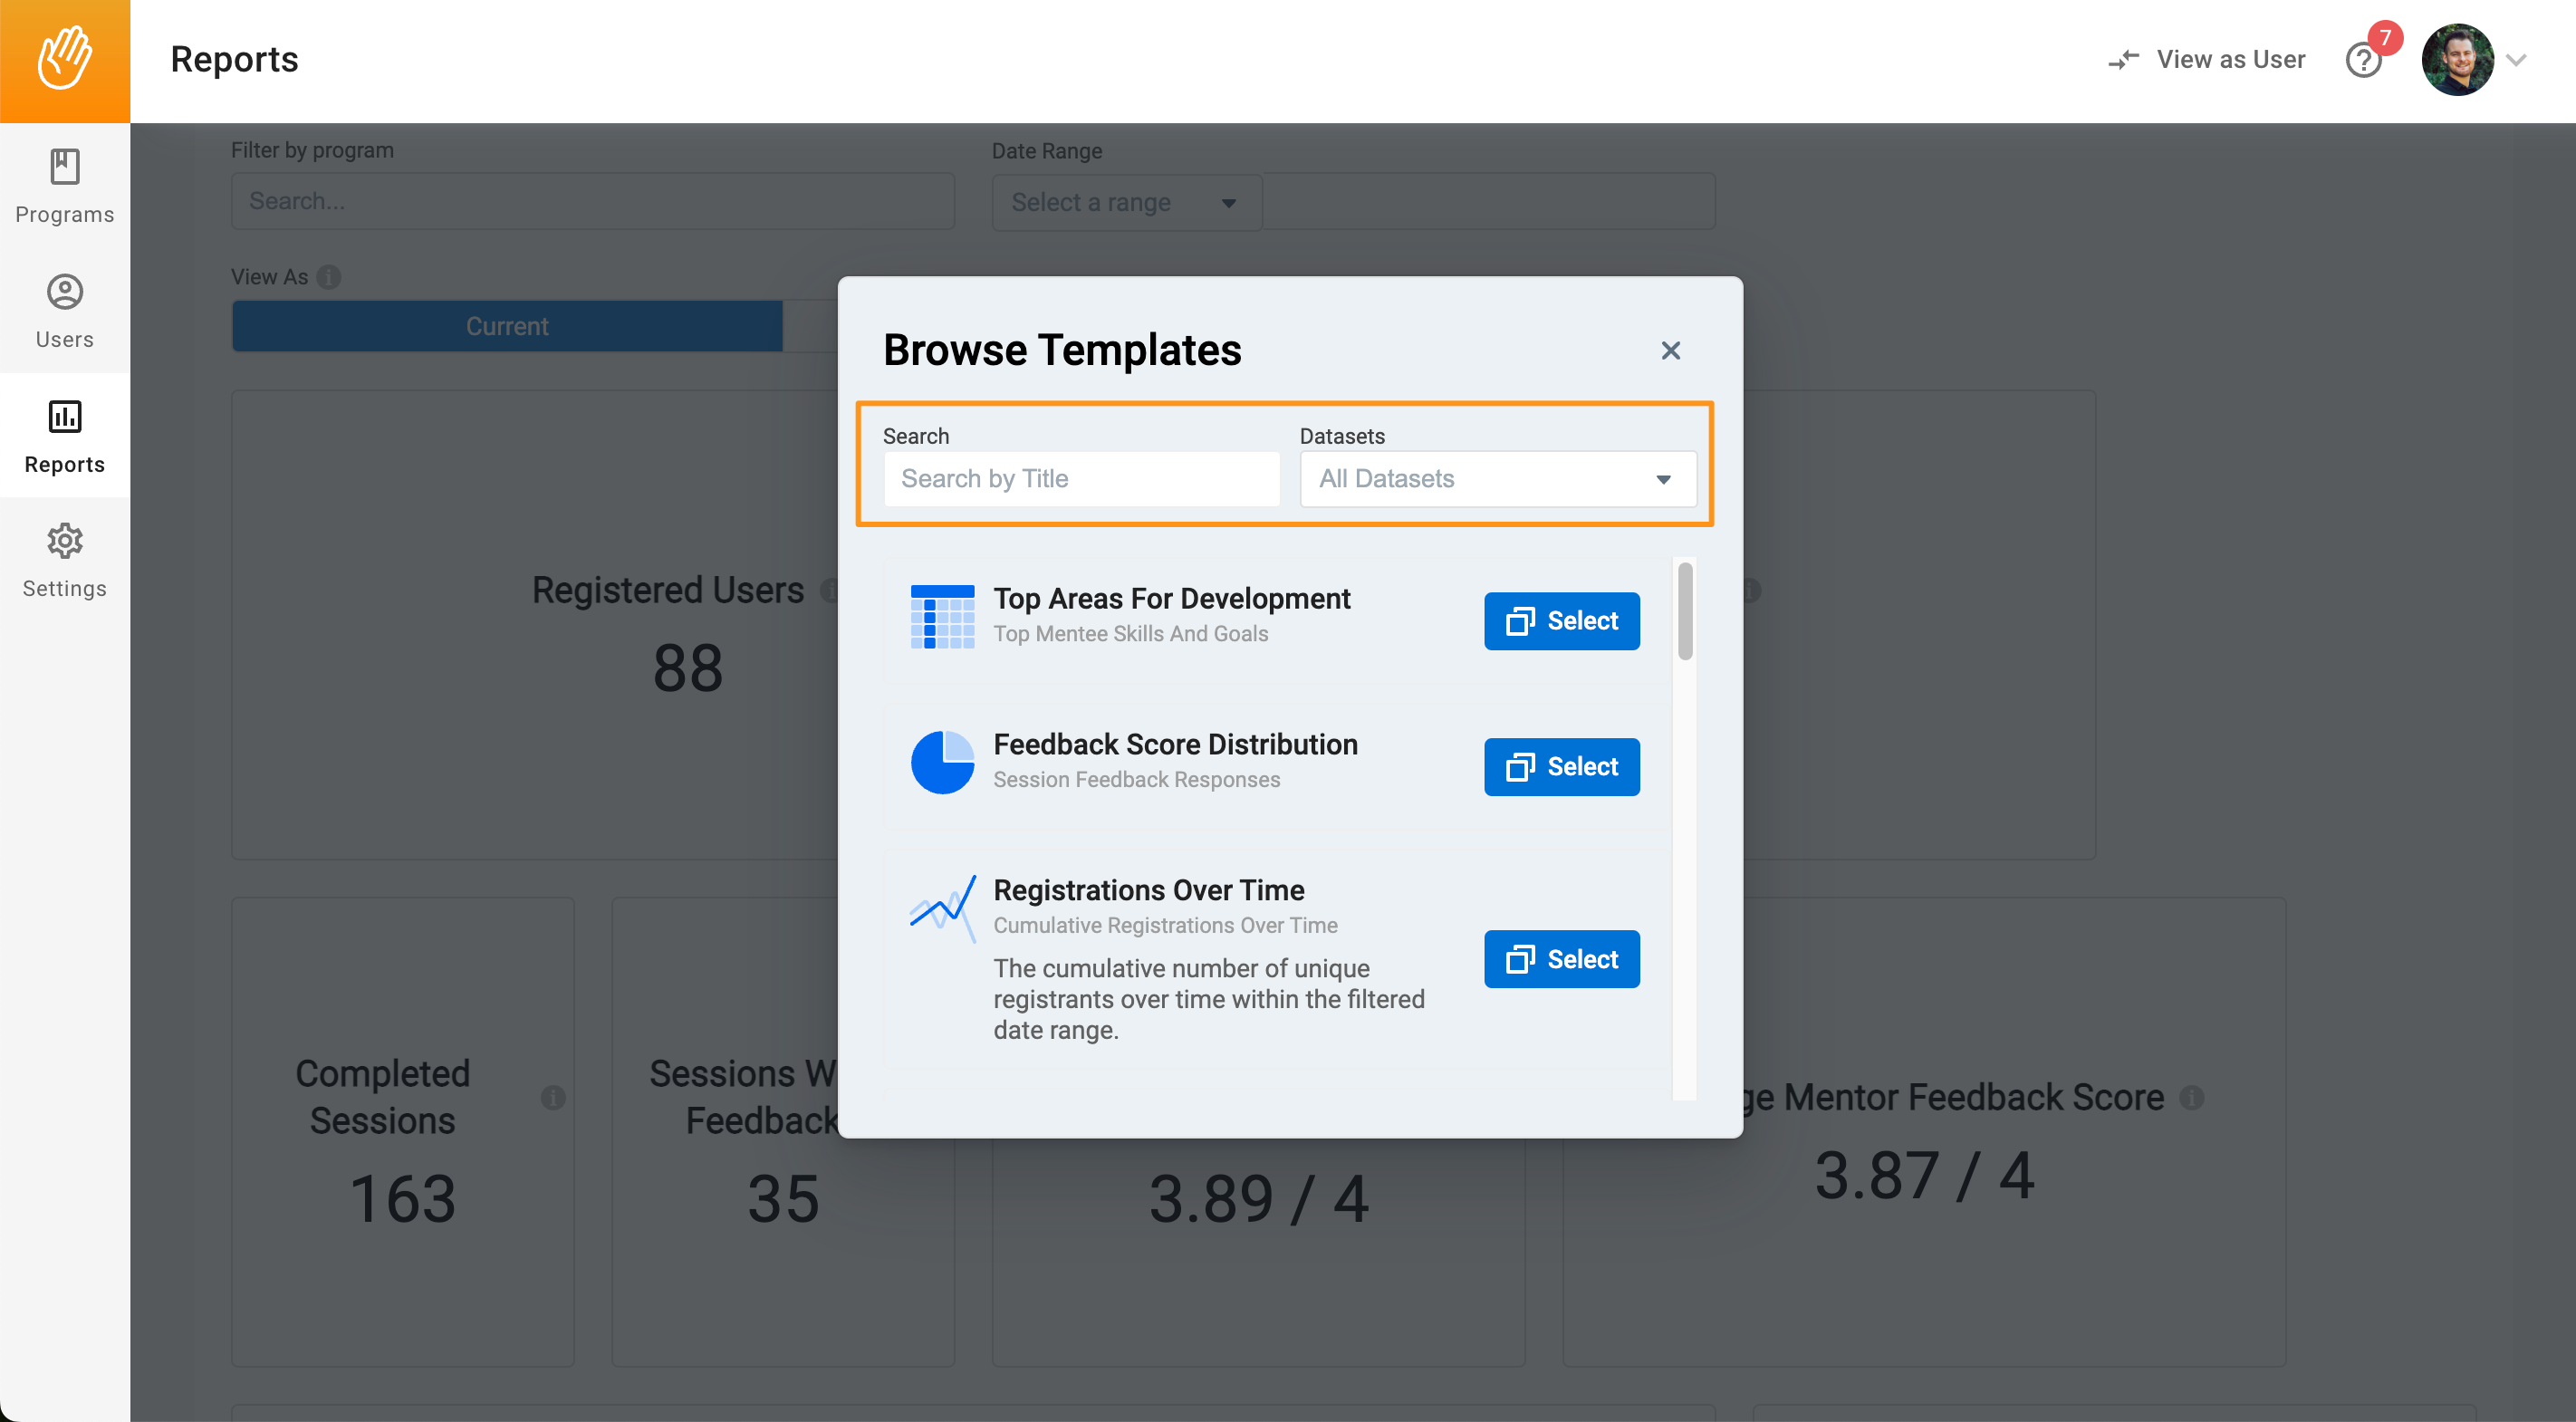The height and width of the screenshot is (1422, 2576).
Task: Click the templates list scrollbar
Action: click(1685, 611)
